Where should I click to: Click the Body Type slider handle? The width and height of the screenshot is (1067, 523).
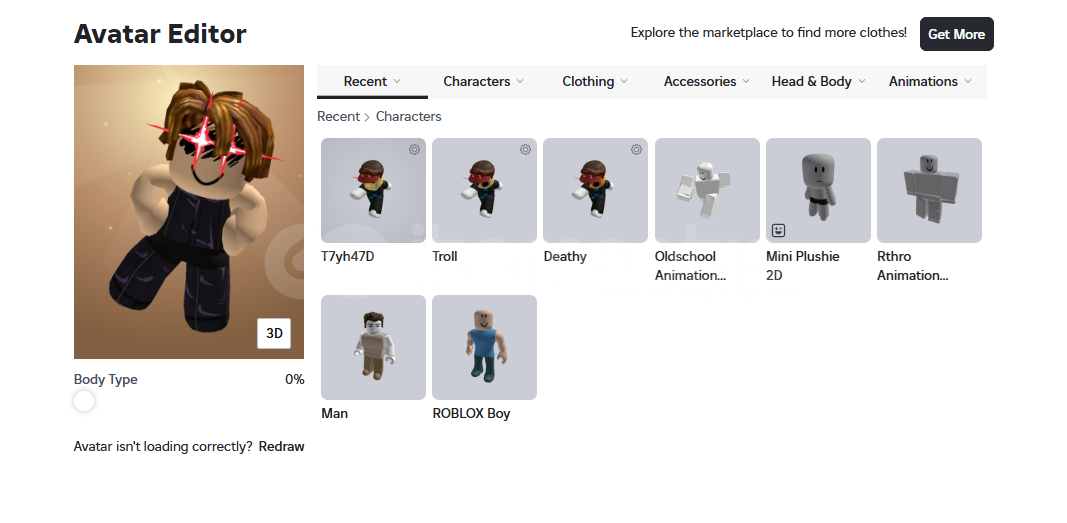pos(84,401)
